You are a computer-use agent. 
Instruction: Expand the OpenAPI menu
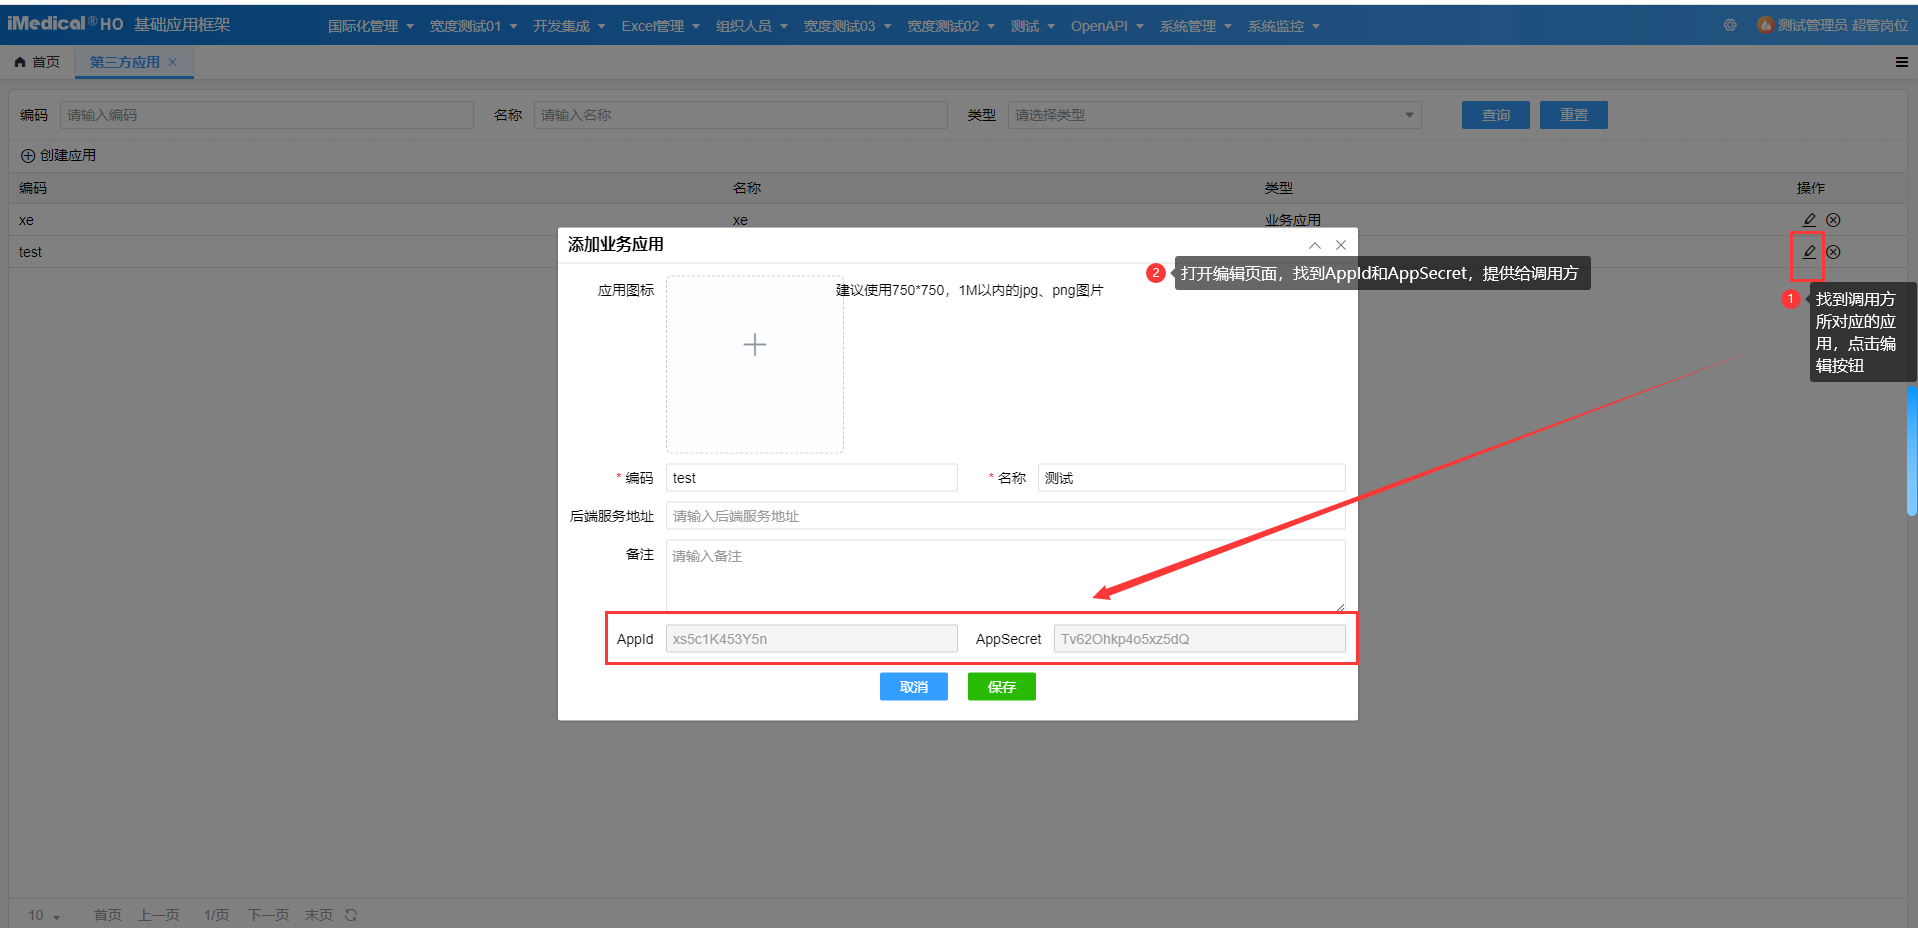coord(1106,26)
